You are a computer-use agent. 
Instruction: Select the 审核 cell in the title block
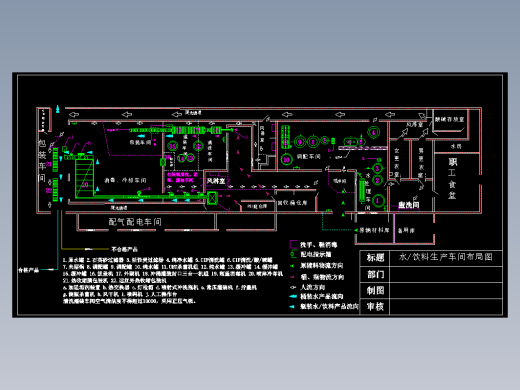[375, 307]
